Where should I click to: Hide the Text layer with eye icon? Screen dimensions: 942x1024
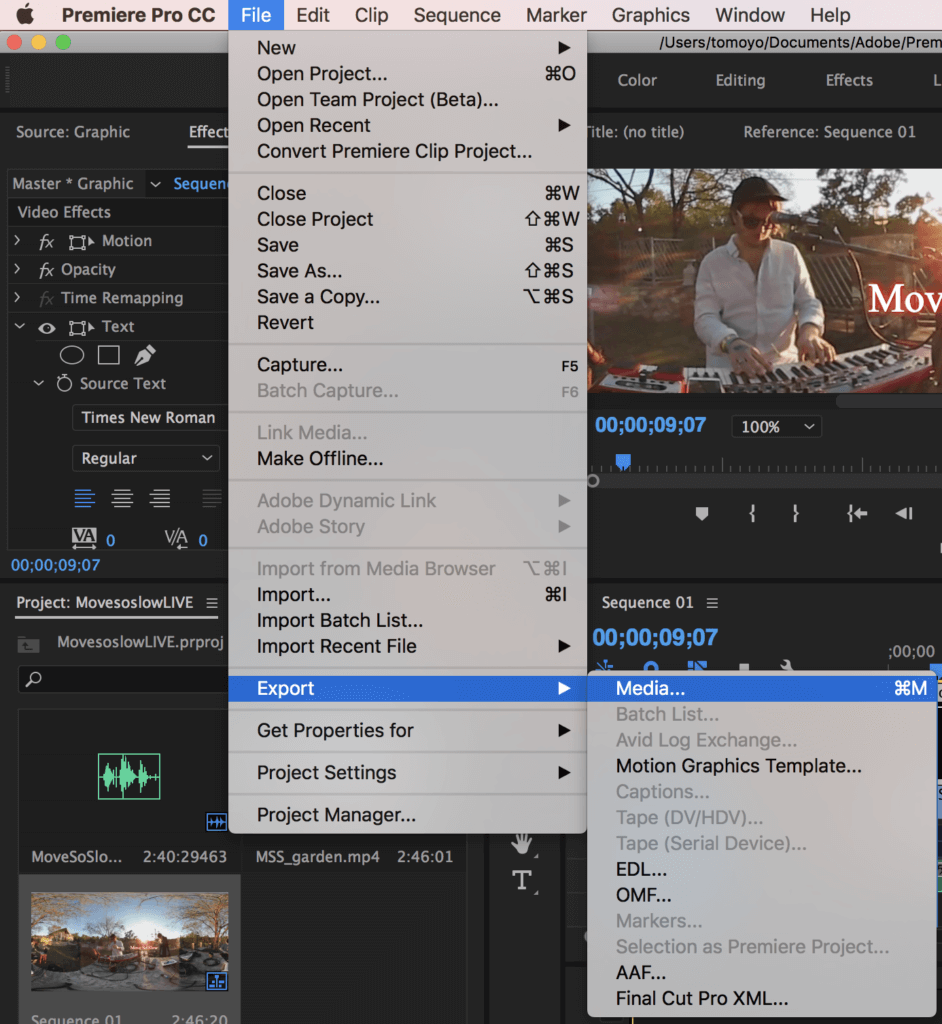(46, 328)
